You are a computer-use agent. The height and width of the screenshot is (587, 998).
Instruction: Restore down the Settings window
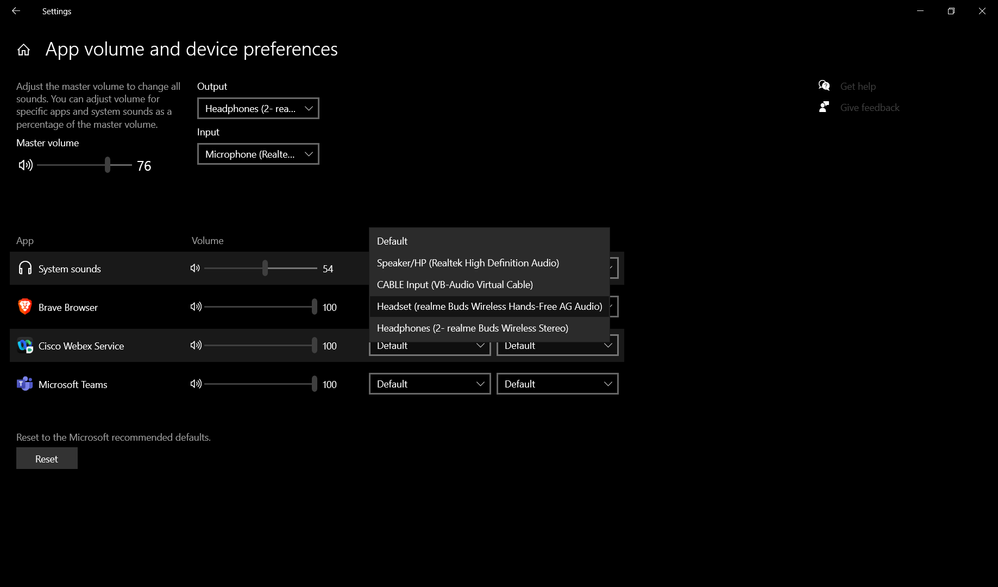point(951,11)
